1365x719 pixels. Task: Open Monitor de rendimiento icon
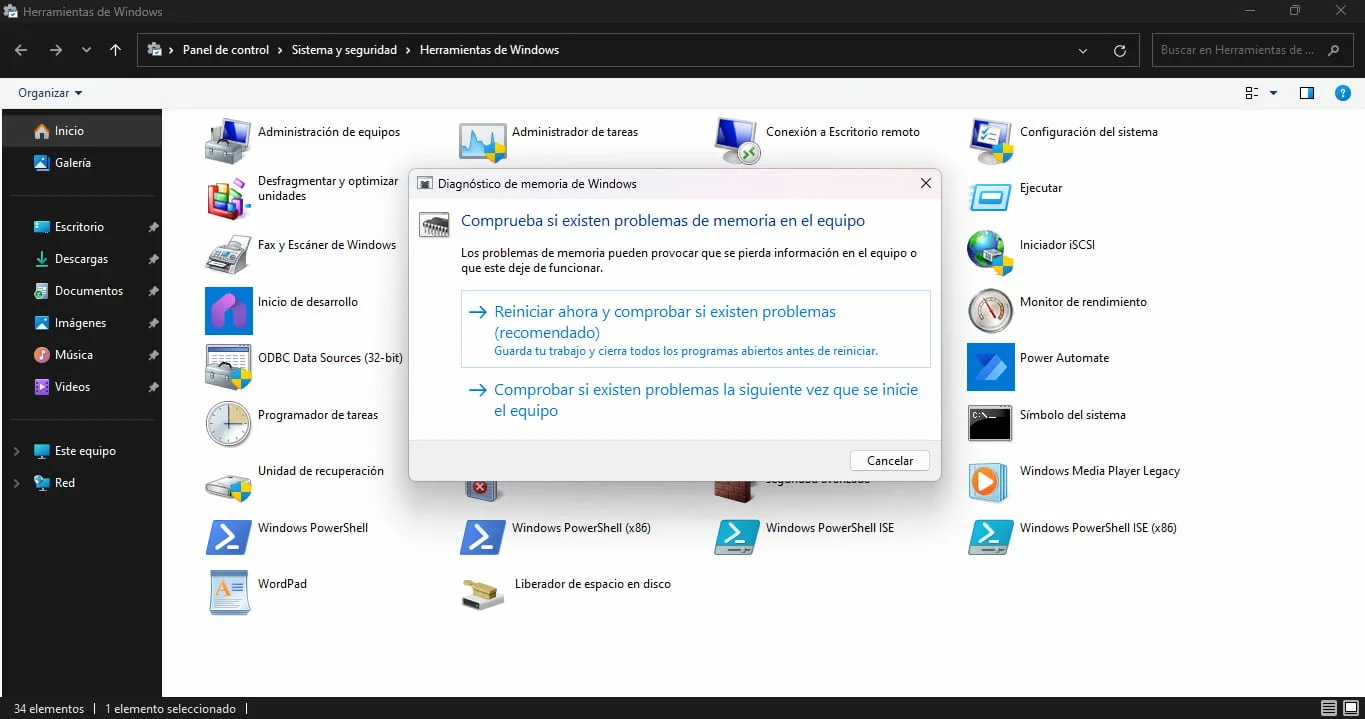coord(991,310)
